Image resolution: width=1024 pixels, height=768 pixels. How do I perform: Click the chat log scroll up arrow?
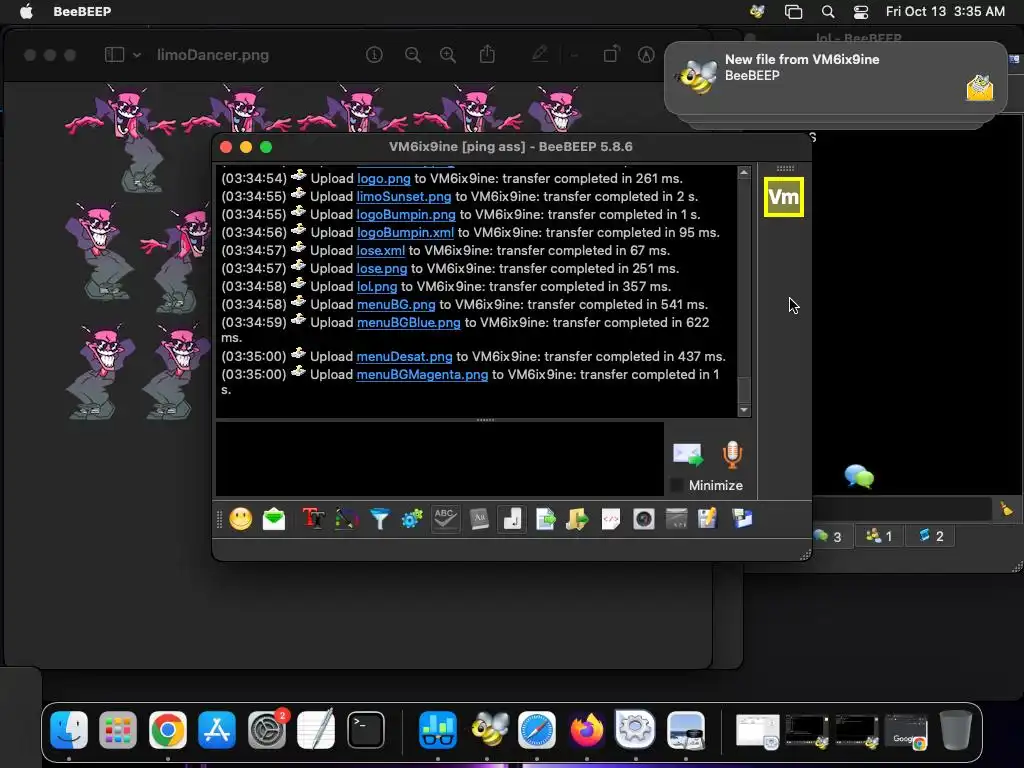pyautogui.click(x=744, y=172)
